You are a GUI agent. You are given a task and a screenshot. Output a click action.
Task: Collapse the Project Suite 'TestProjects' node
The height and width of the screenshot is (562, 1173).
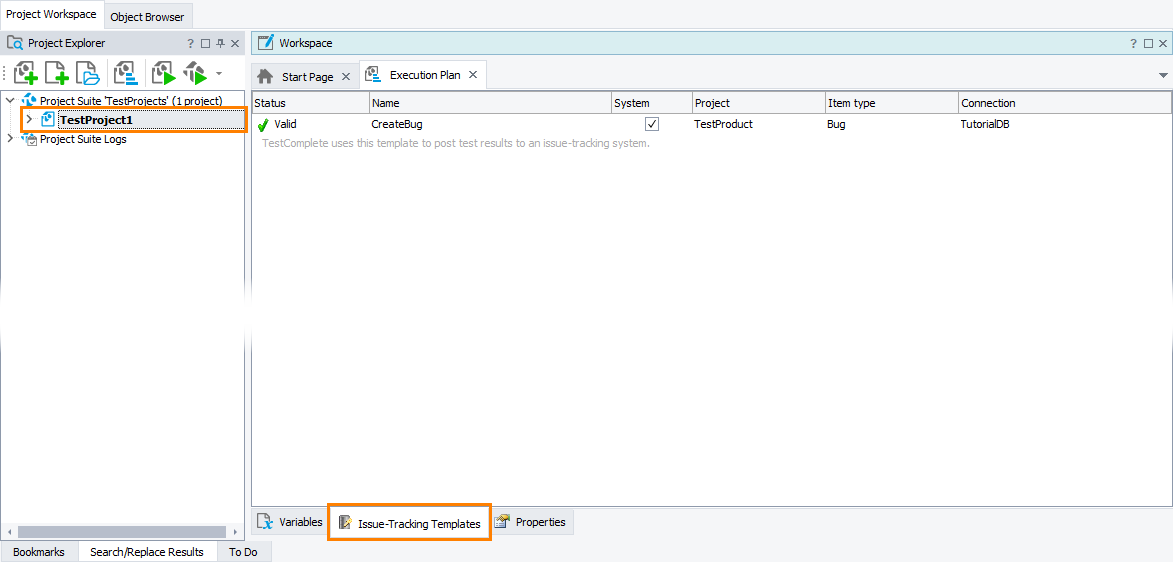(x=11, y=101)
